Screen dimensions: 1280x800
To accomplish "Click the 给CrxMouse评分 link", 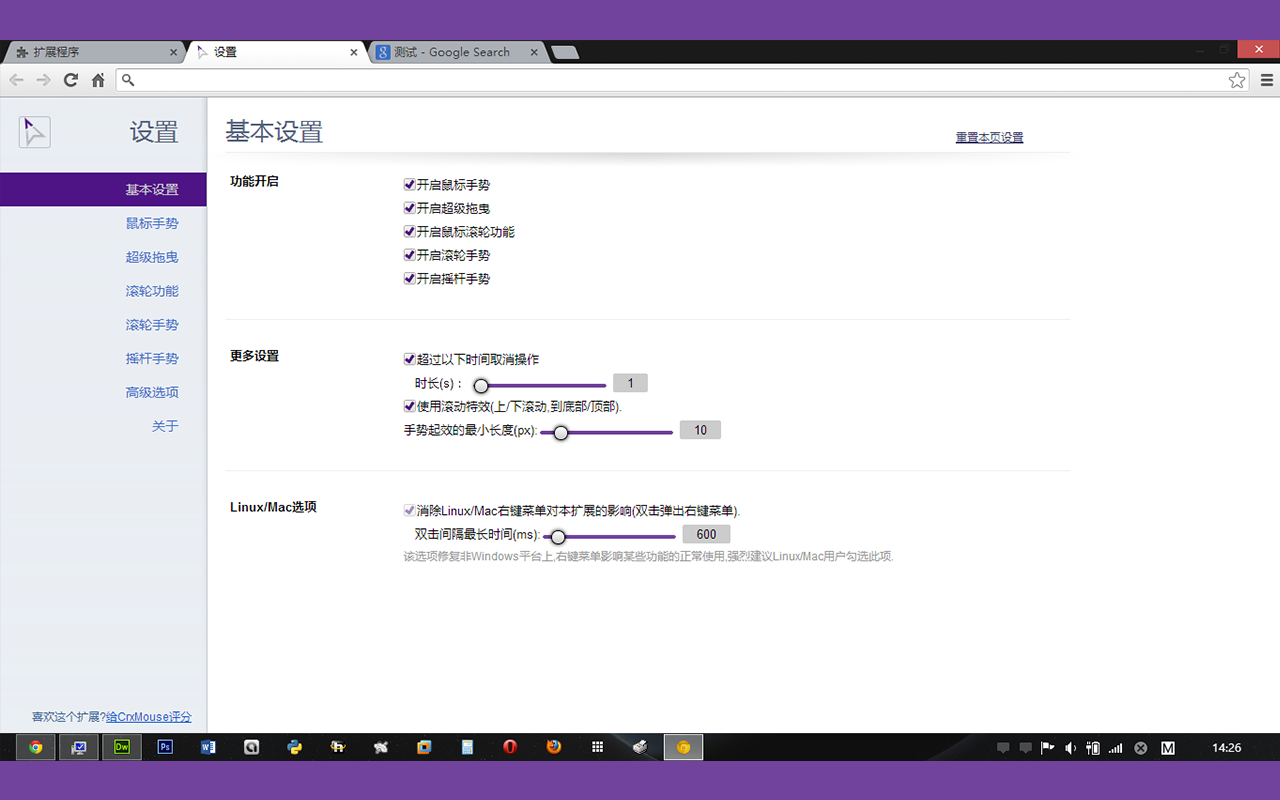I will pos(148,717).
